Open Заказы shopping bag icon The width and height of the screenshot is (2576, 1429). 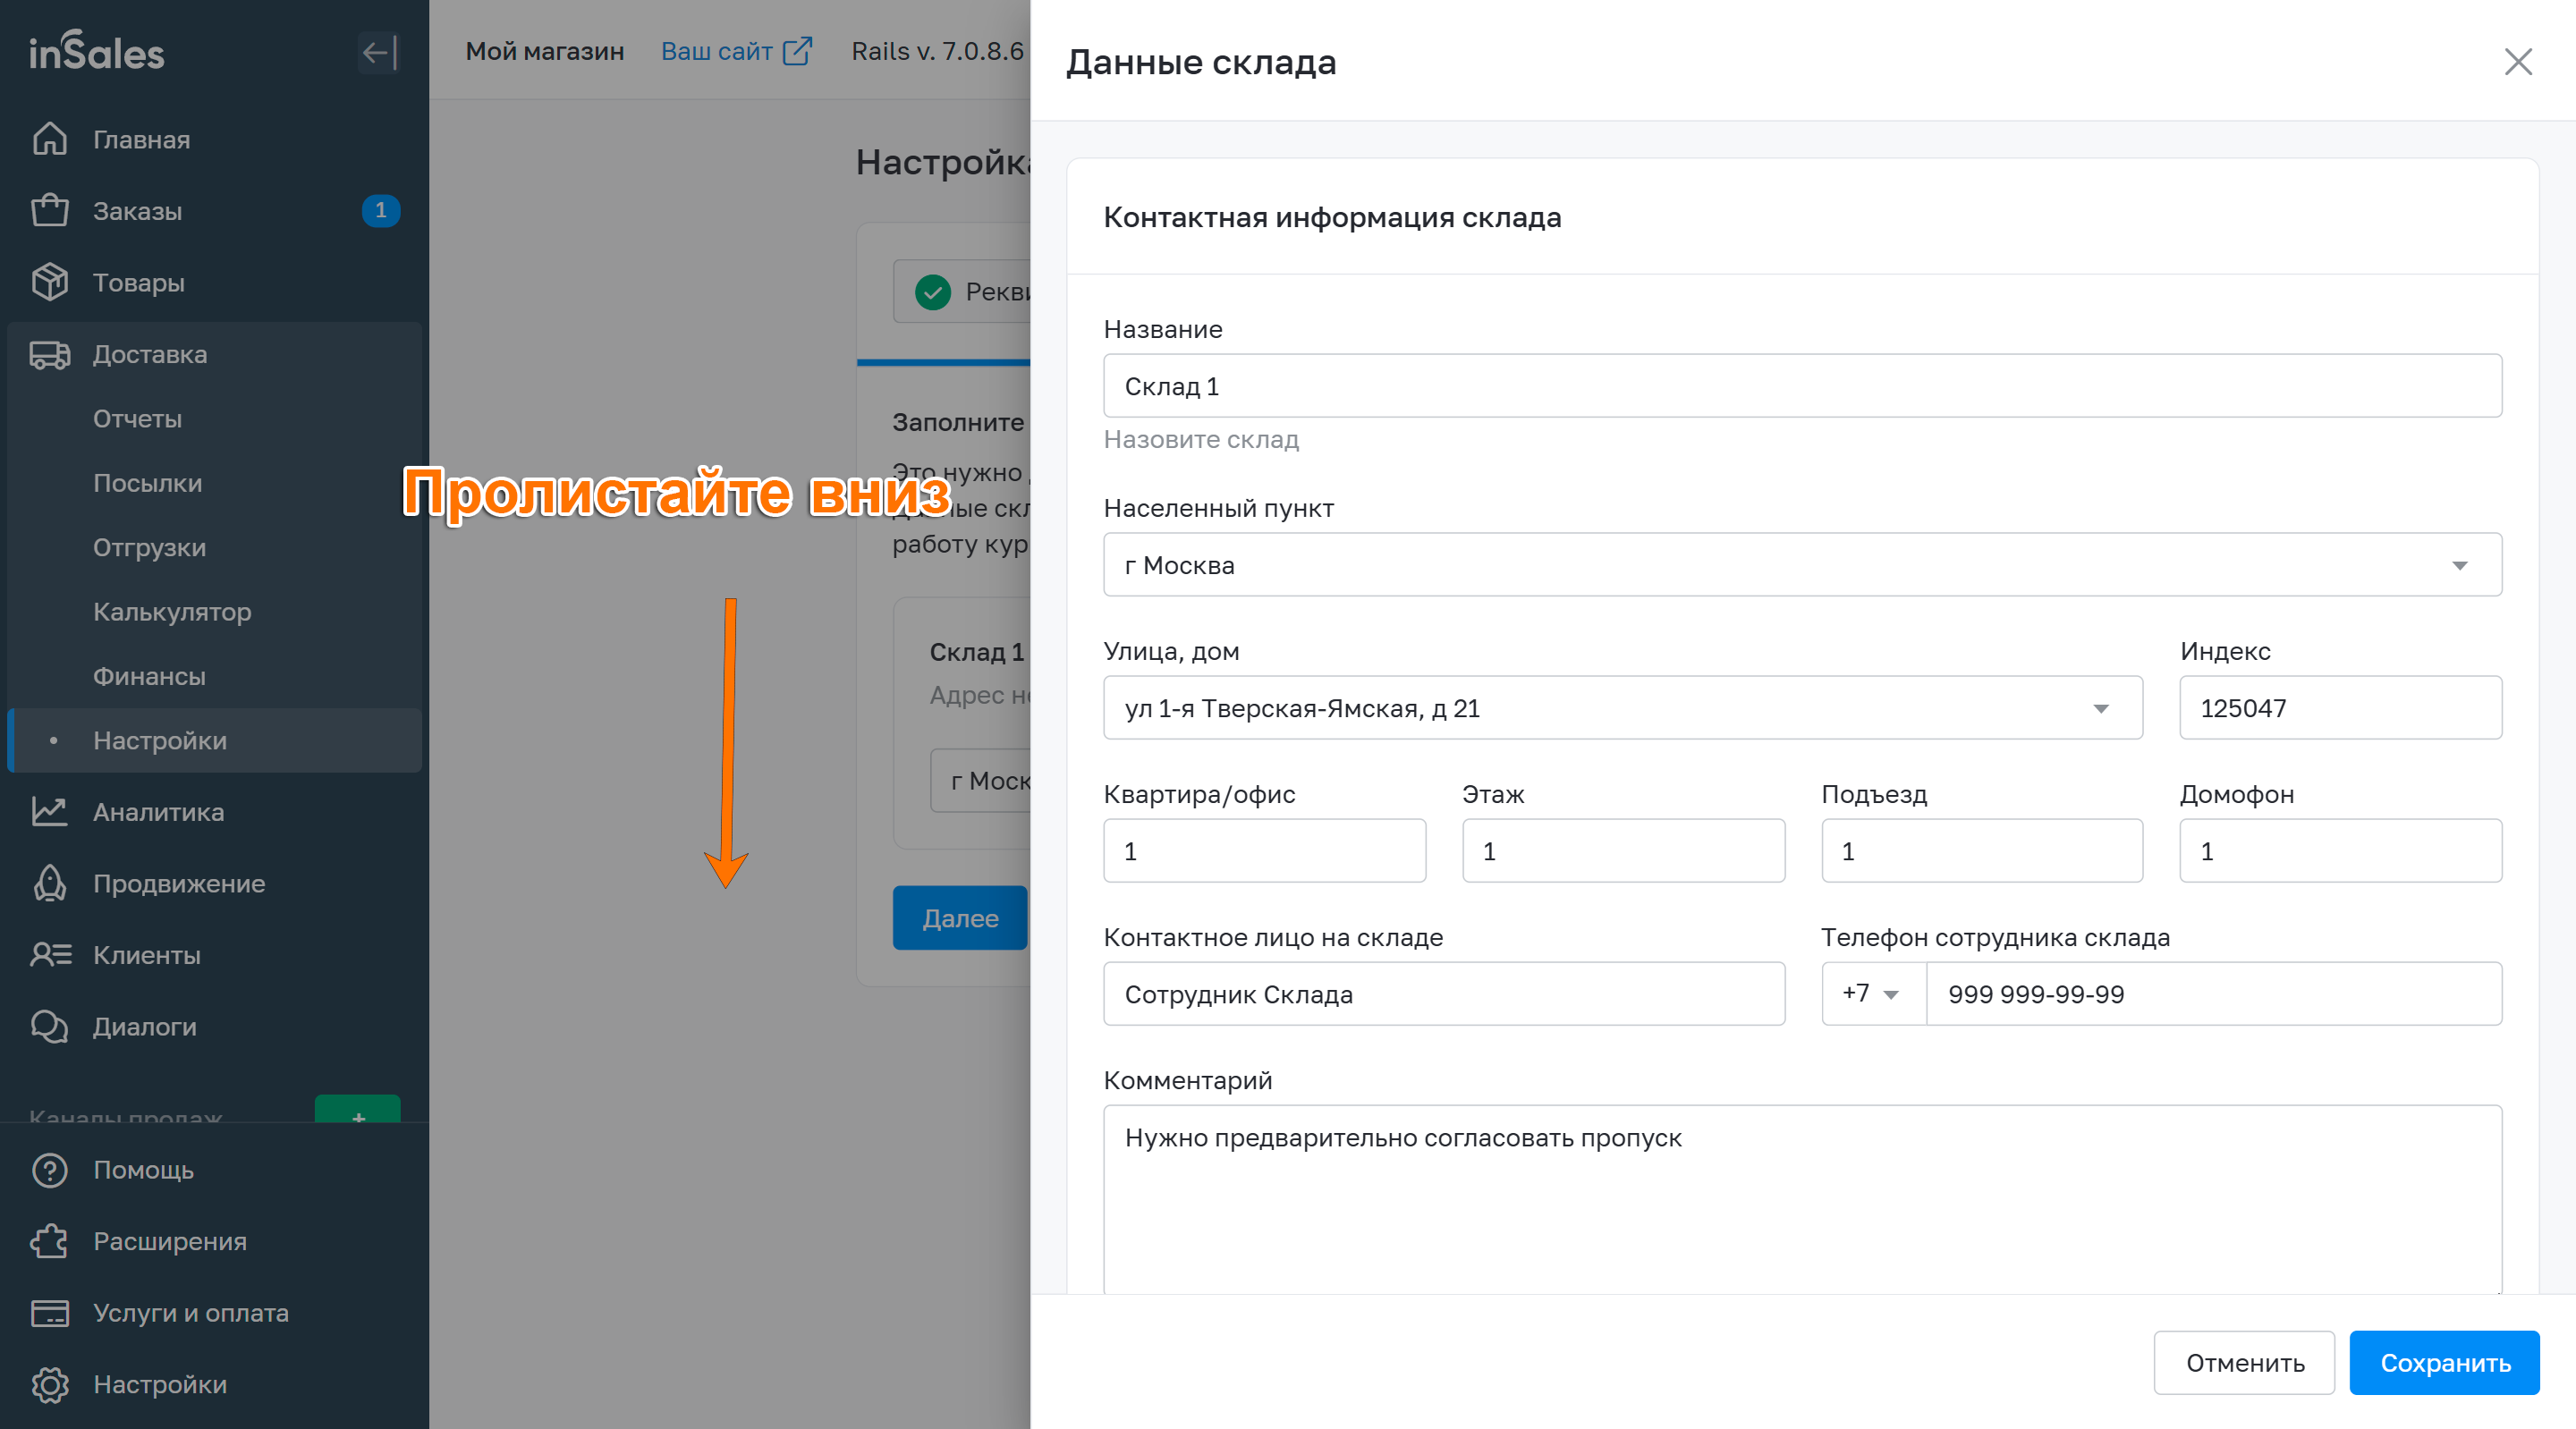coord(49,211)
